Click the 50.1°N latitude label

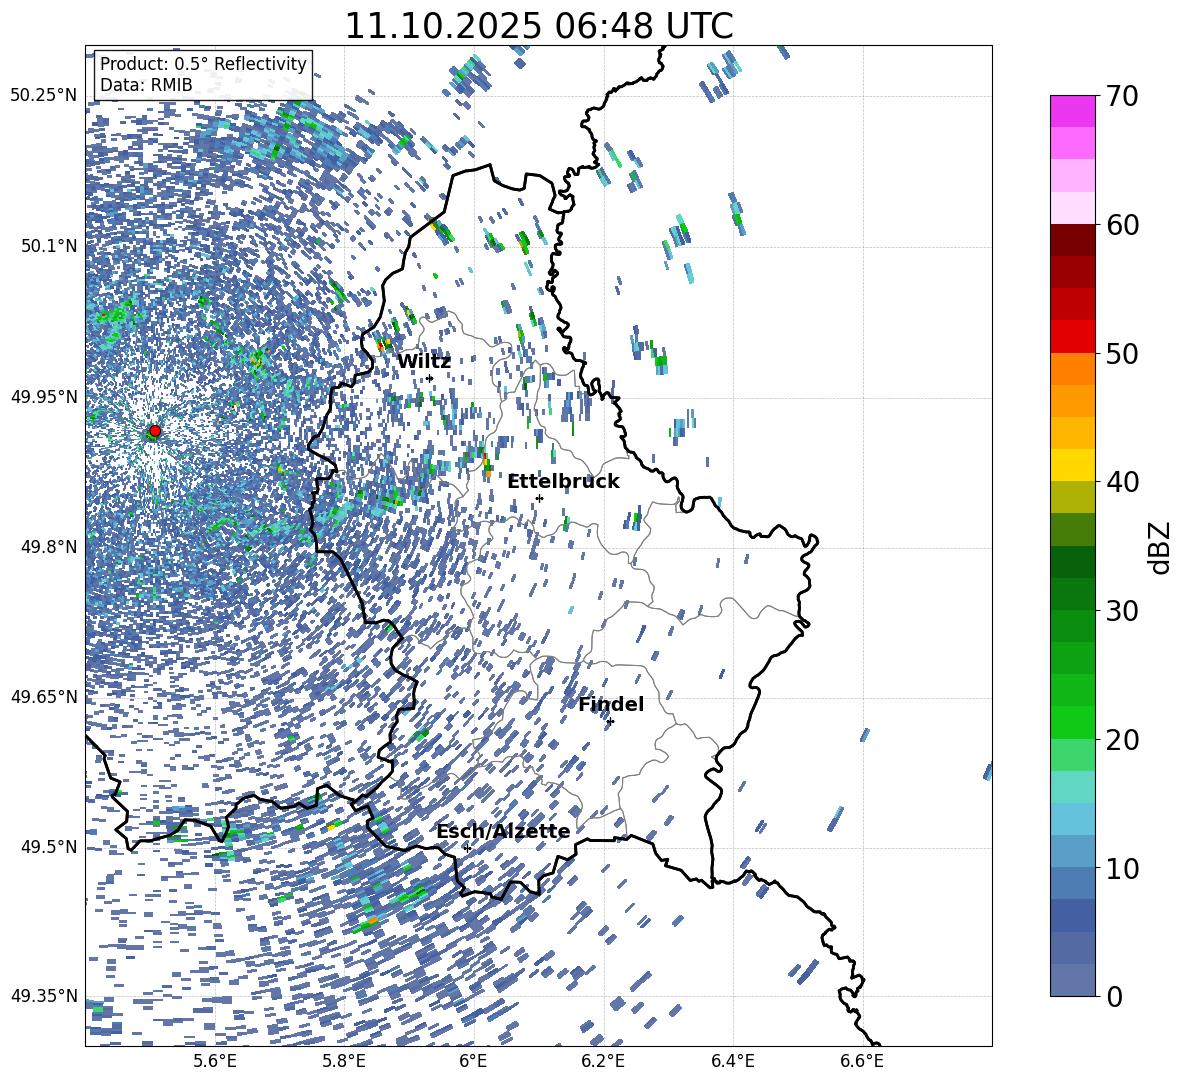48,246
